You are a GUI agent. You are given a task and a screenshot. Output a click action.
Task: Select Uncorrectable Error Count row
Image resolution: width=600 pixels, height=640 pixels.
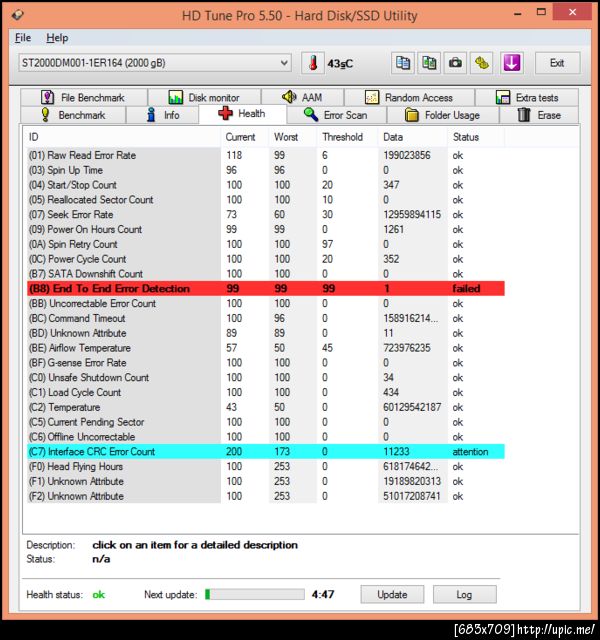266,303
